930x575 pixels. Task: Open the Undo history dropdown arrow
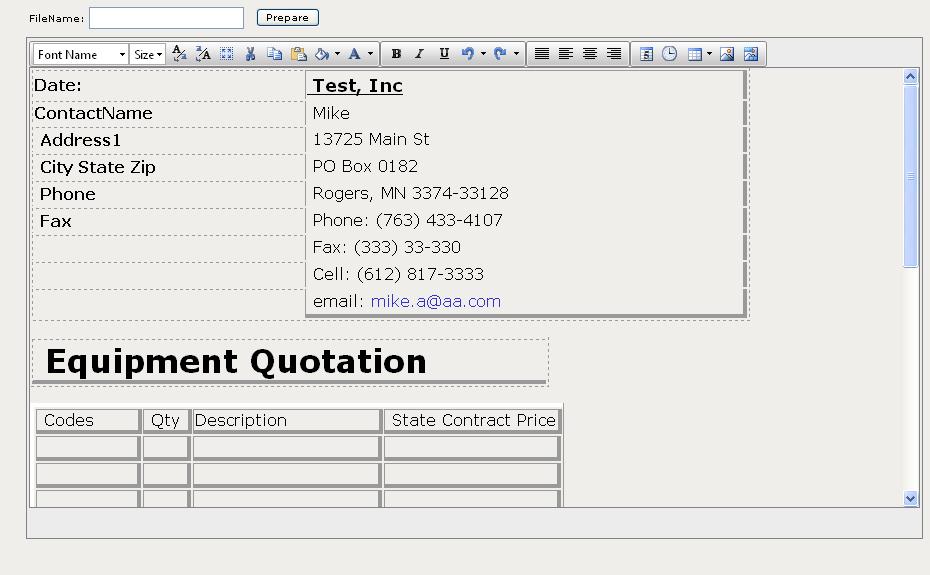coord(483,54)
